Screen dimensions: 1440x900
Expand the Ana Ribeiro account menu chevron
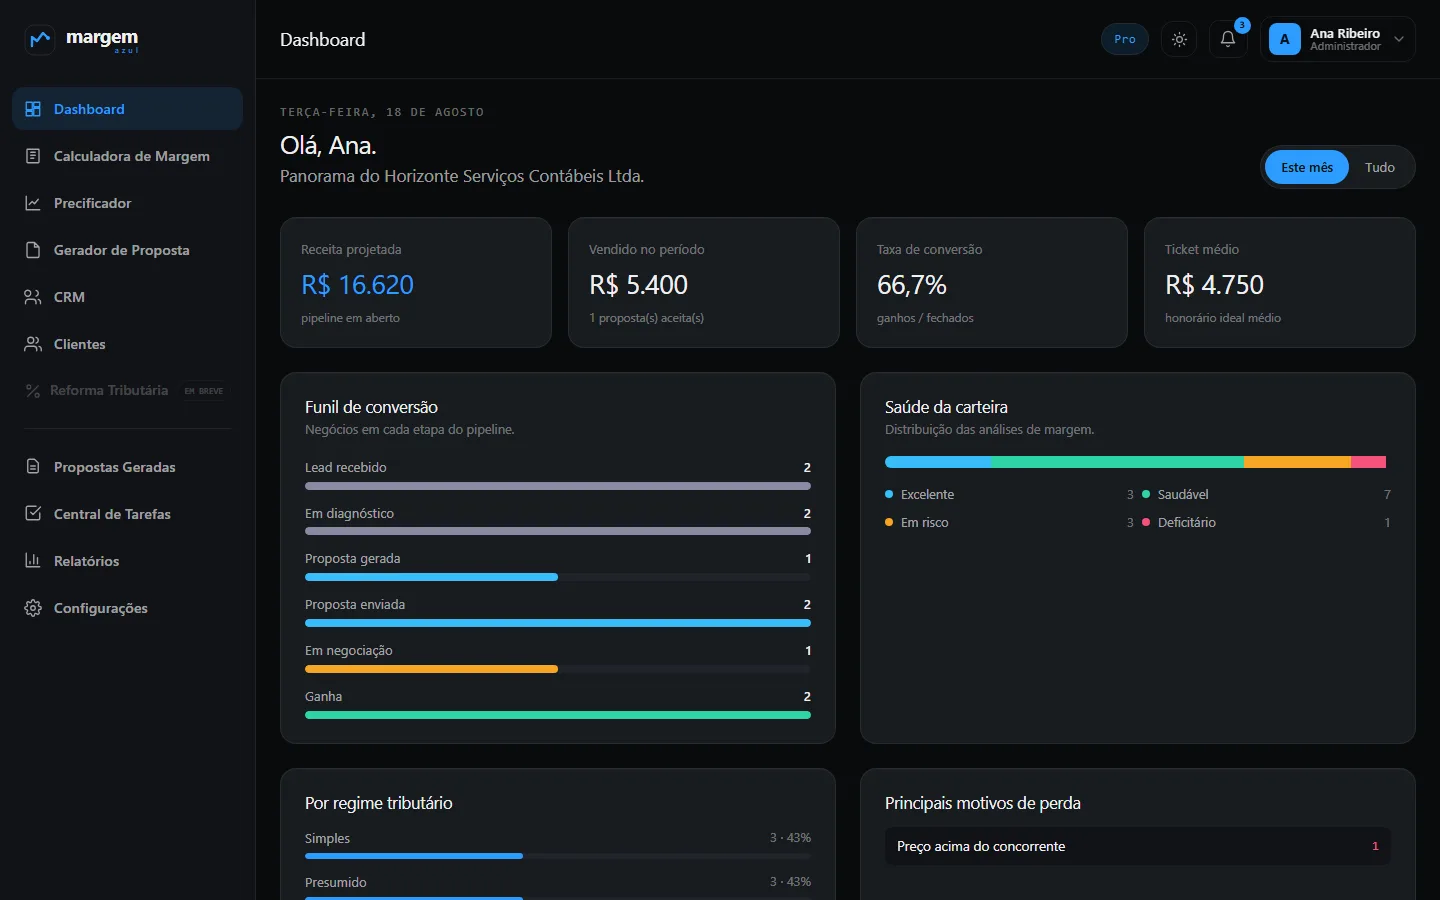pos(1399,40)
